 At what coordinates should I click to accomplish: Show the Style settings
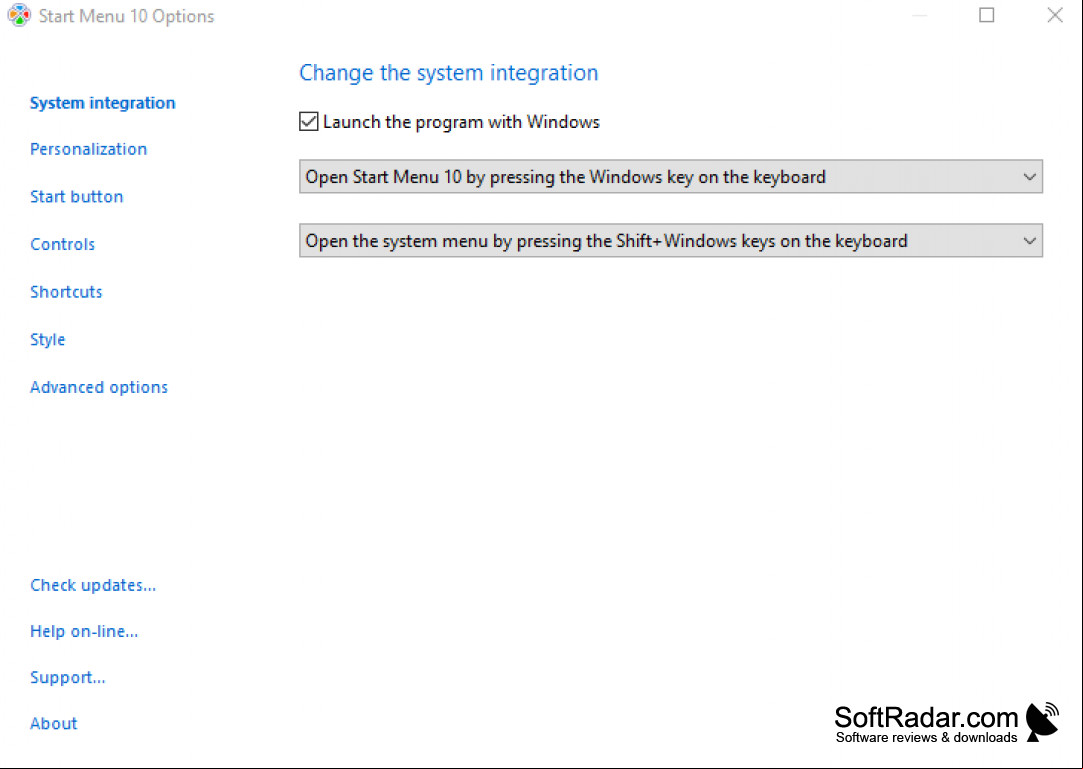point(48,339)
